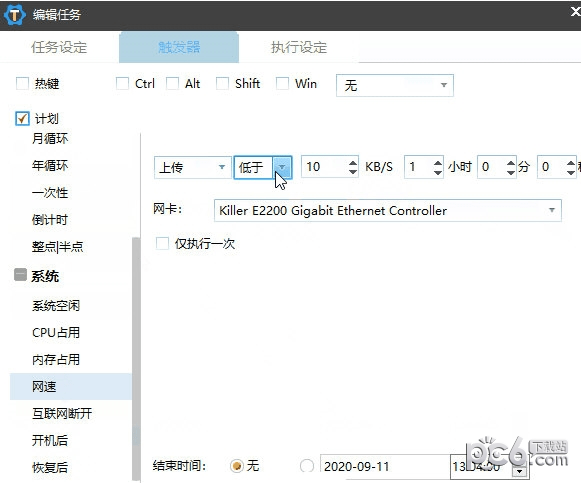Viewport: 581px width, 483px height.
Task: Select CPU占用 trigger
Action: pos(56,333)
